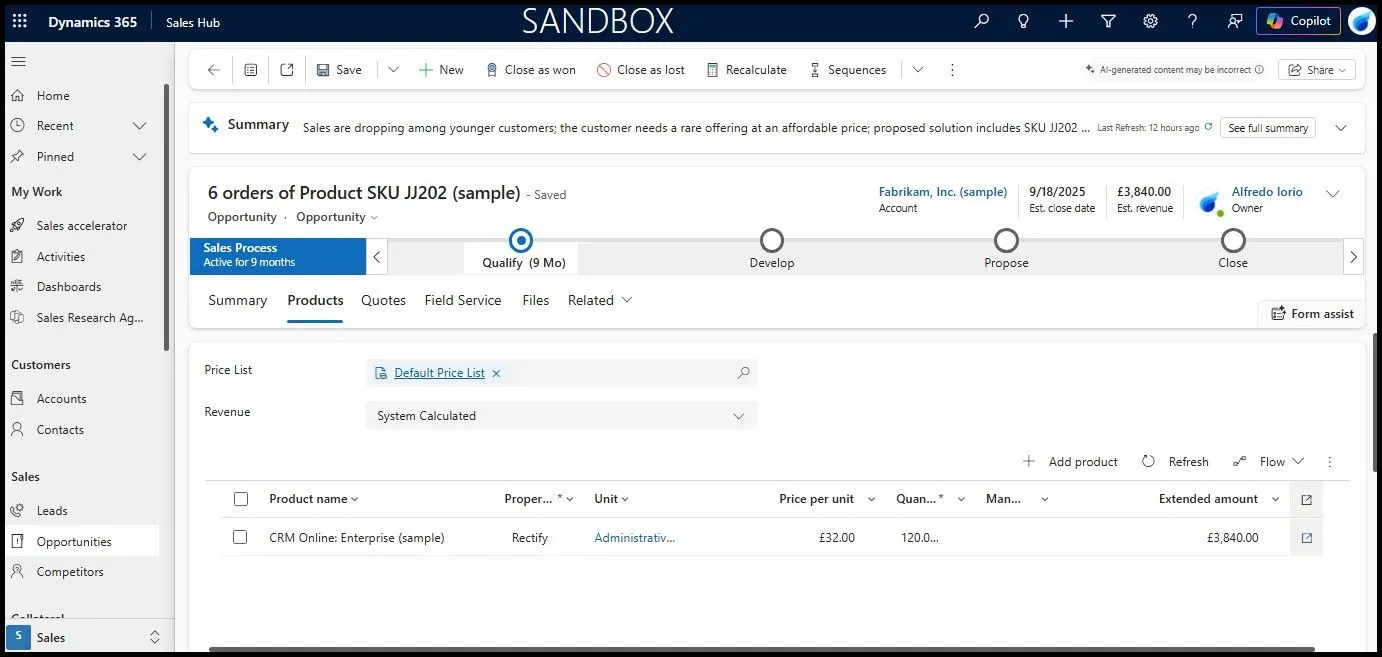Viewport: 1382px width, 657px height.
Task: Switch to the Quotes tab
Action: 384,300
